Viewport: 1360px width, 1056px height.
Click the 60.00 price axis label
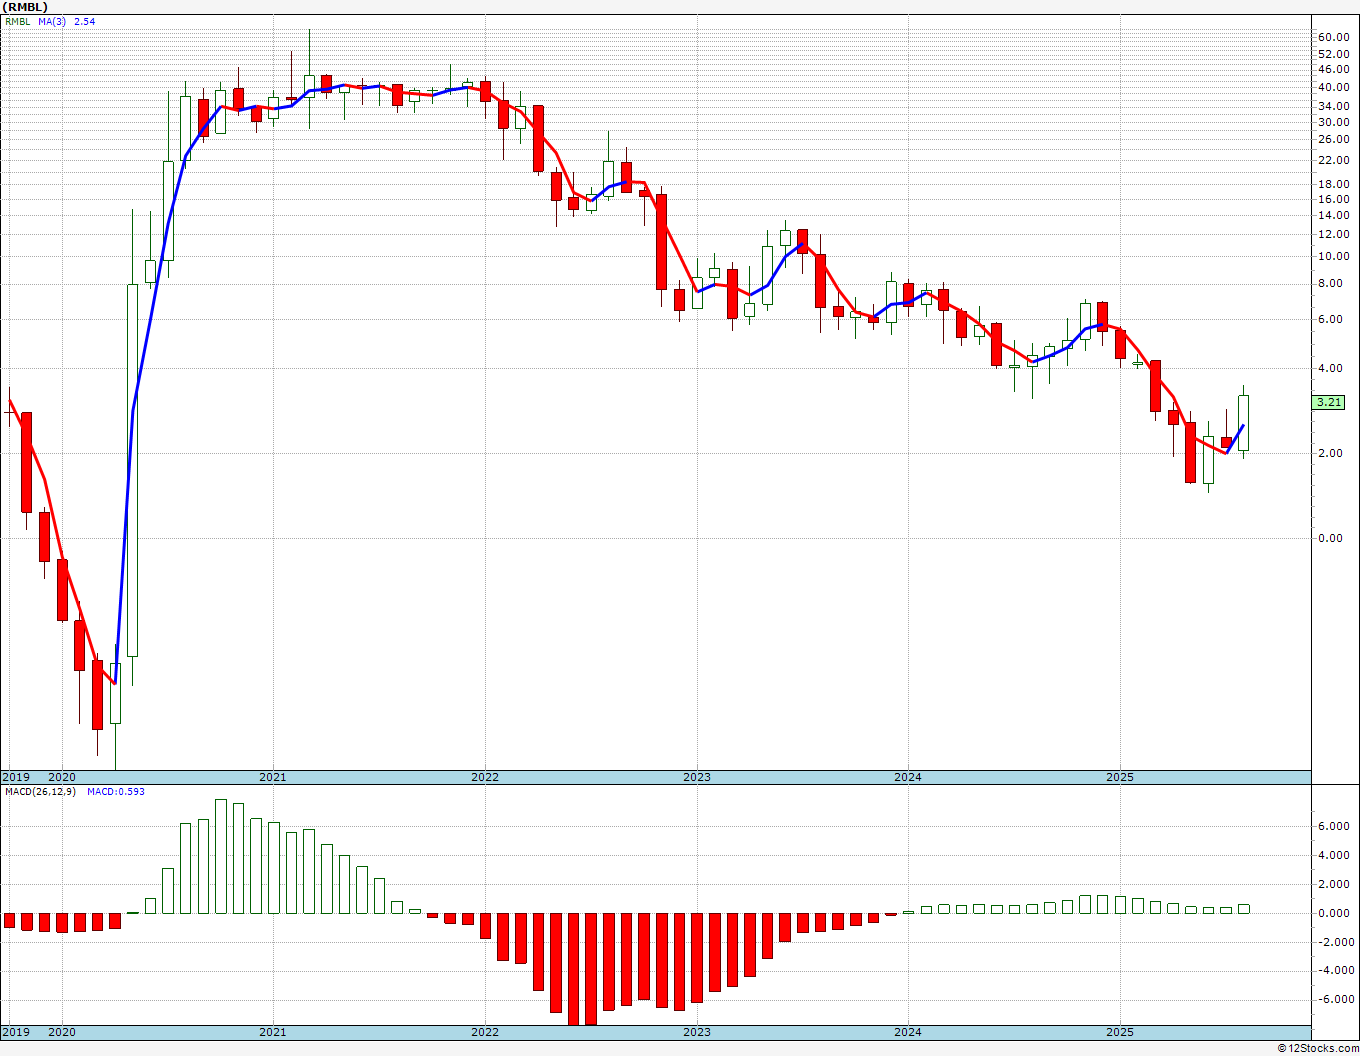(x=1334, y=37)
